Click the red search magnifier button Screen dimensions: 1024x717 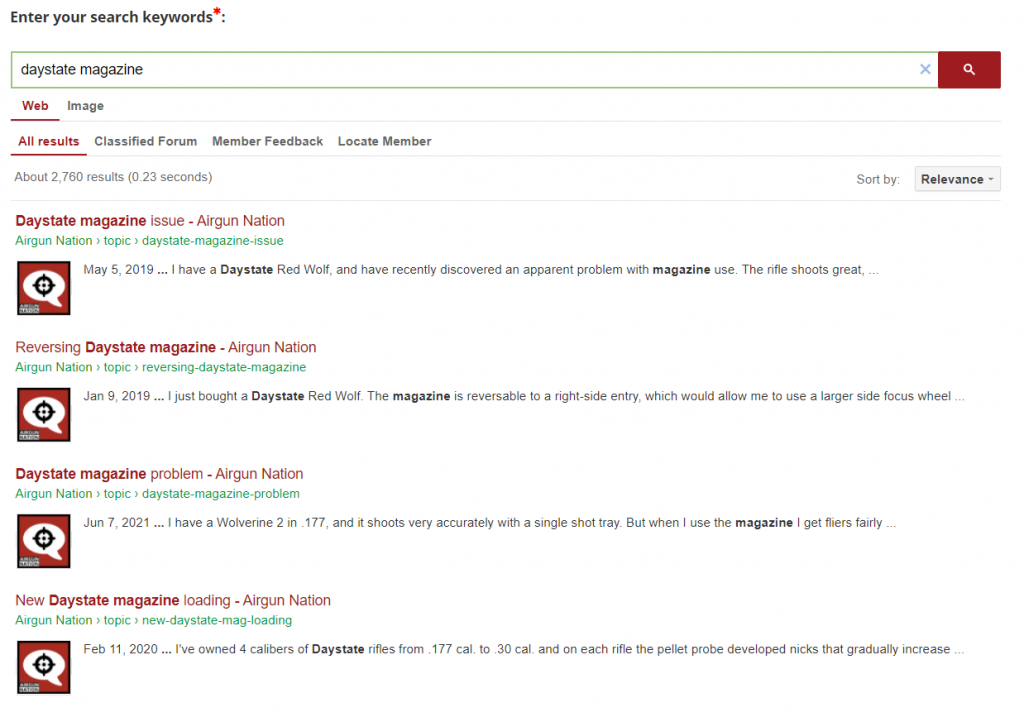pyautogui.click(x=969, y=69)
